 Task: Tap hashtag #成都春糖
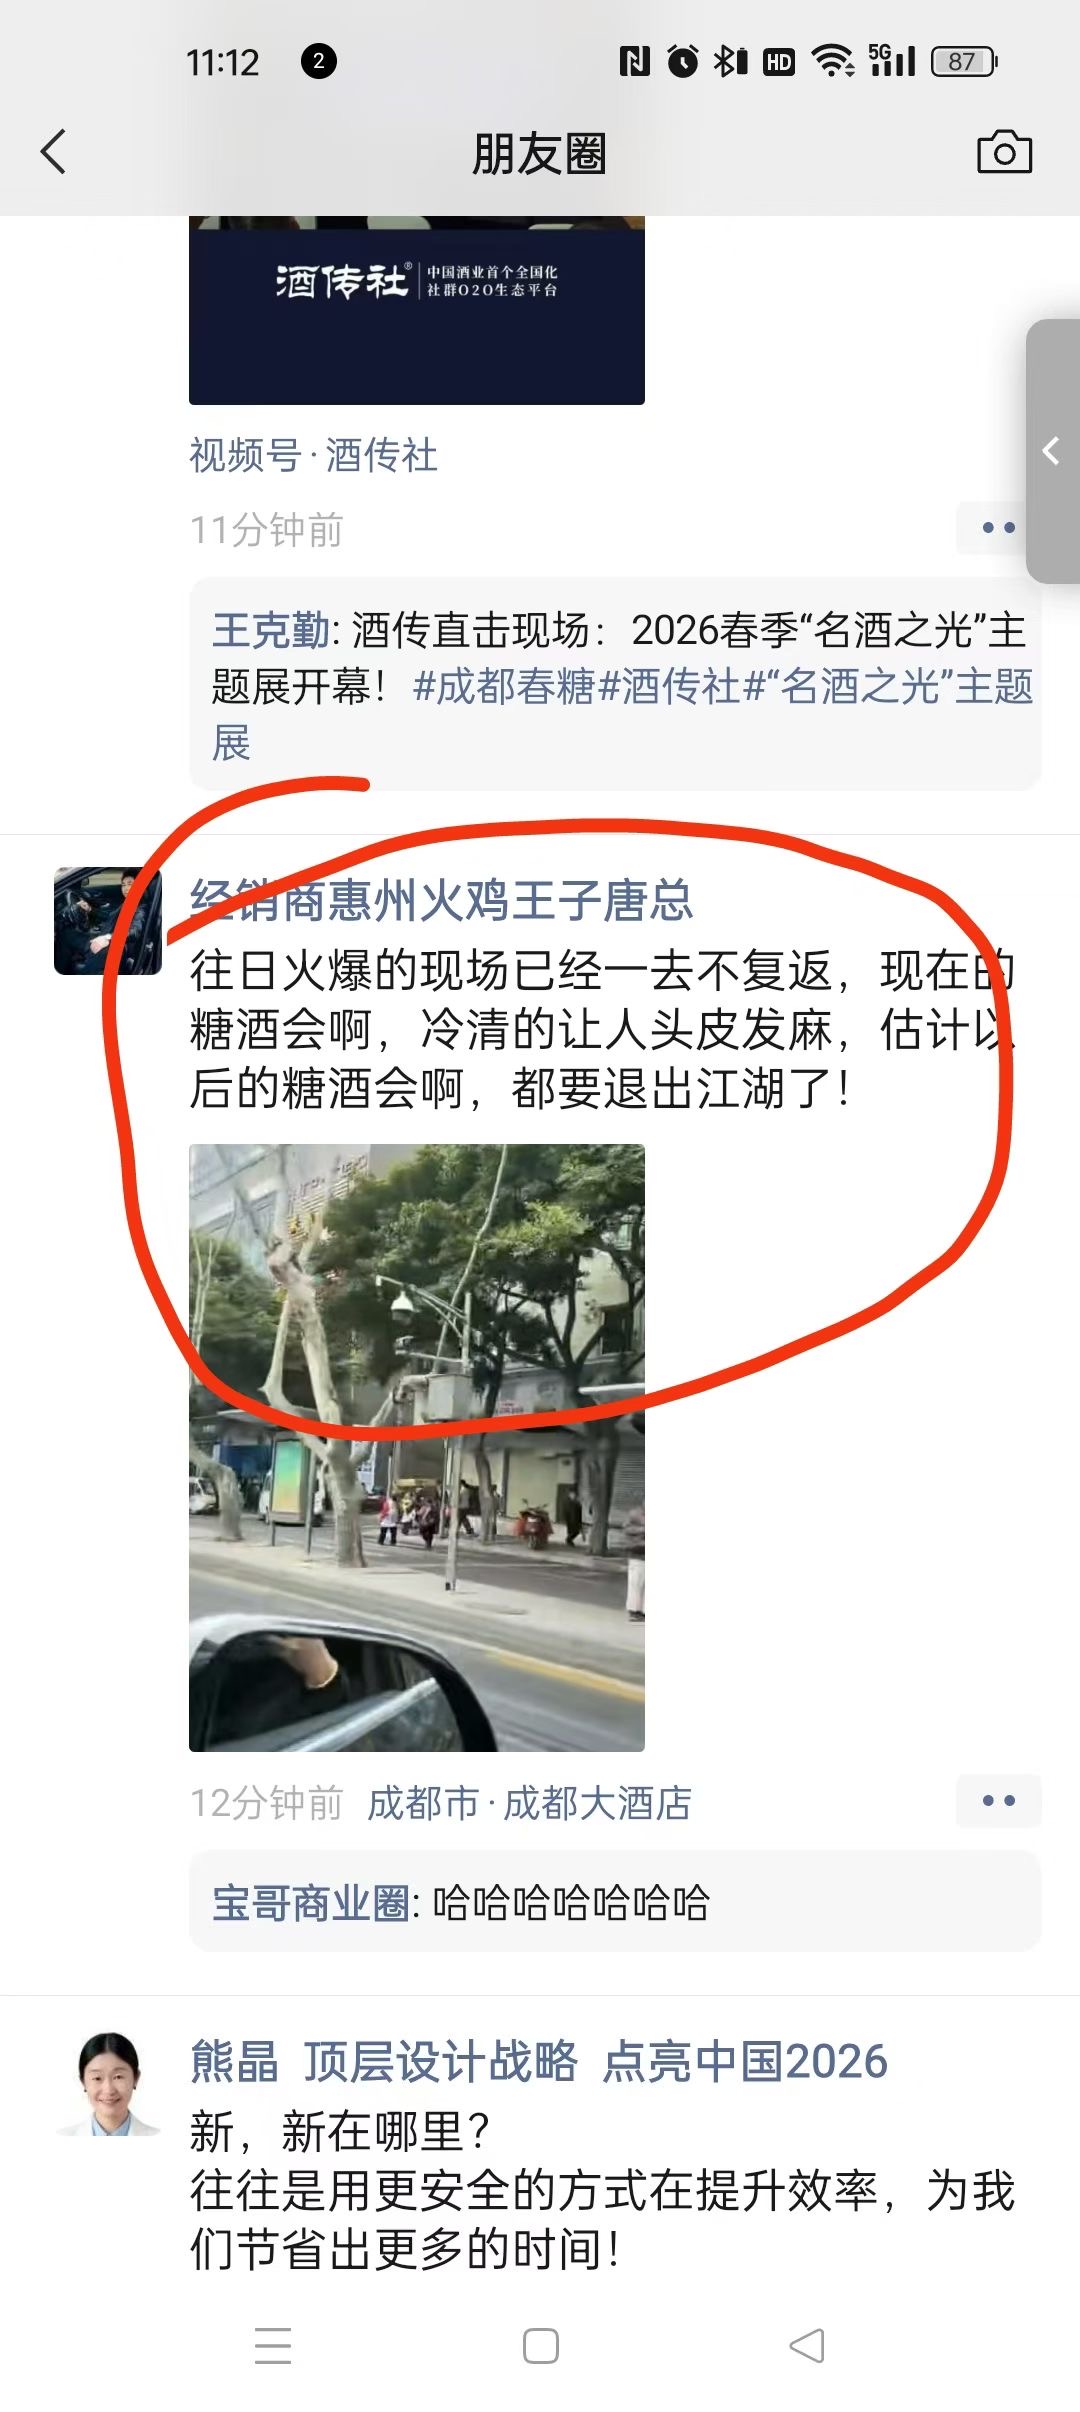[x=504, y=687]
